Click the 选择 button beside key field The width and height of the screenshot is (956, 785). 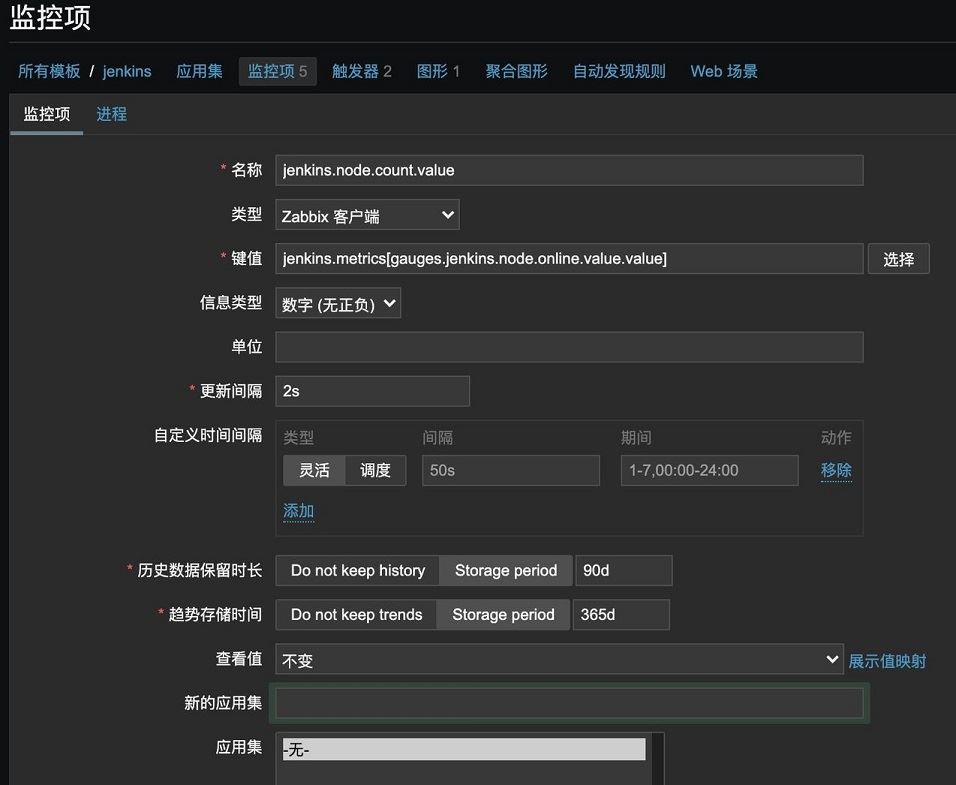[x=898, y=259]
